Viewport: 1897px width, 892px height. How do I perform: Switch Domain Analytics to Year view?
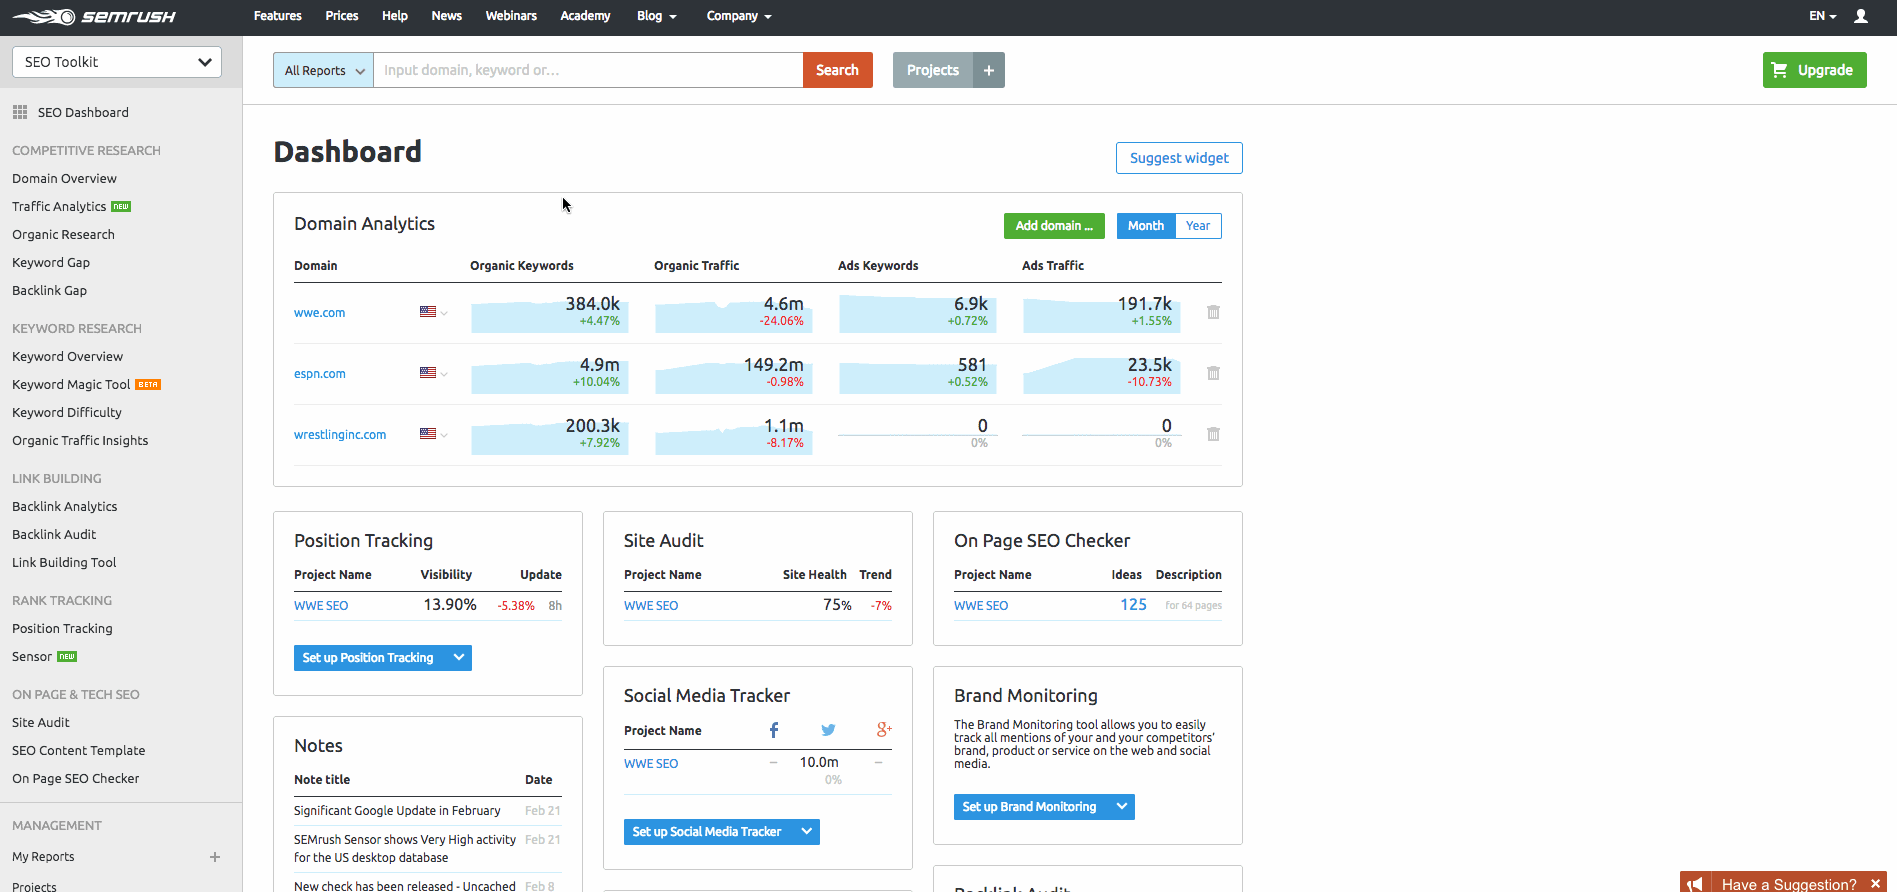coord(1198,226)
